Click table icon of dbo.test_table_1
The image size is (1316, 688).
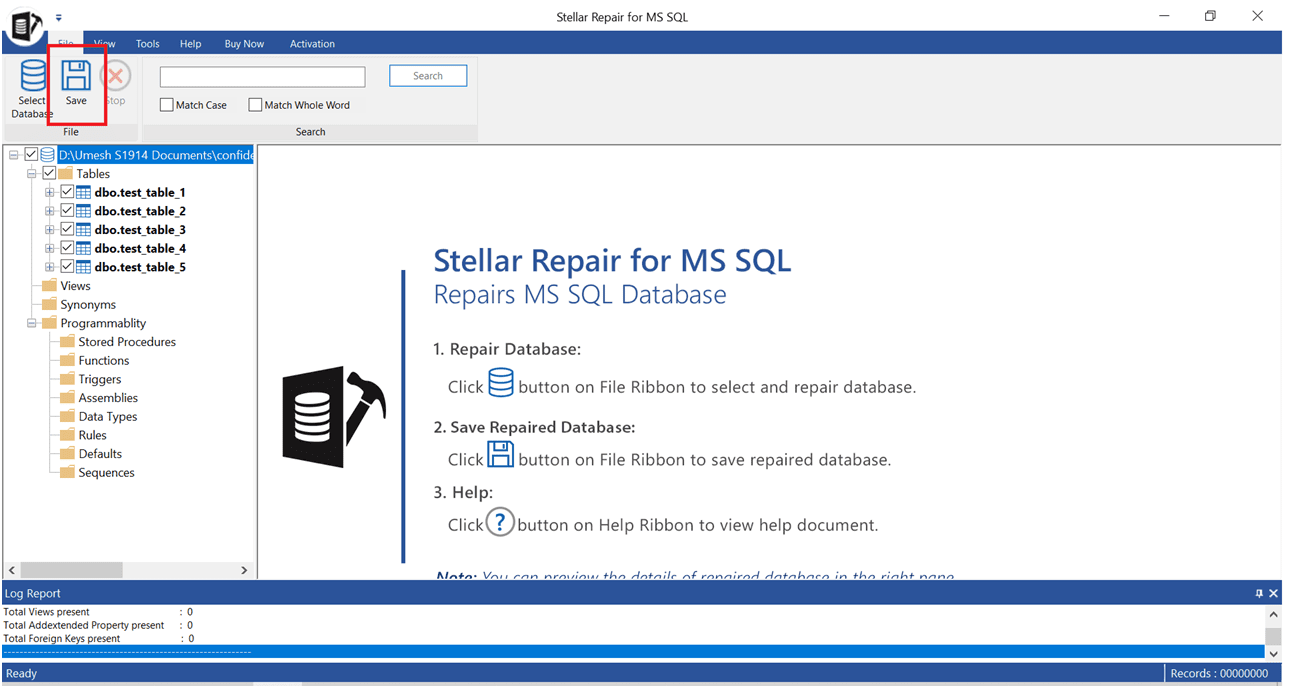point(84,192)
